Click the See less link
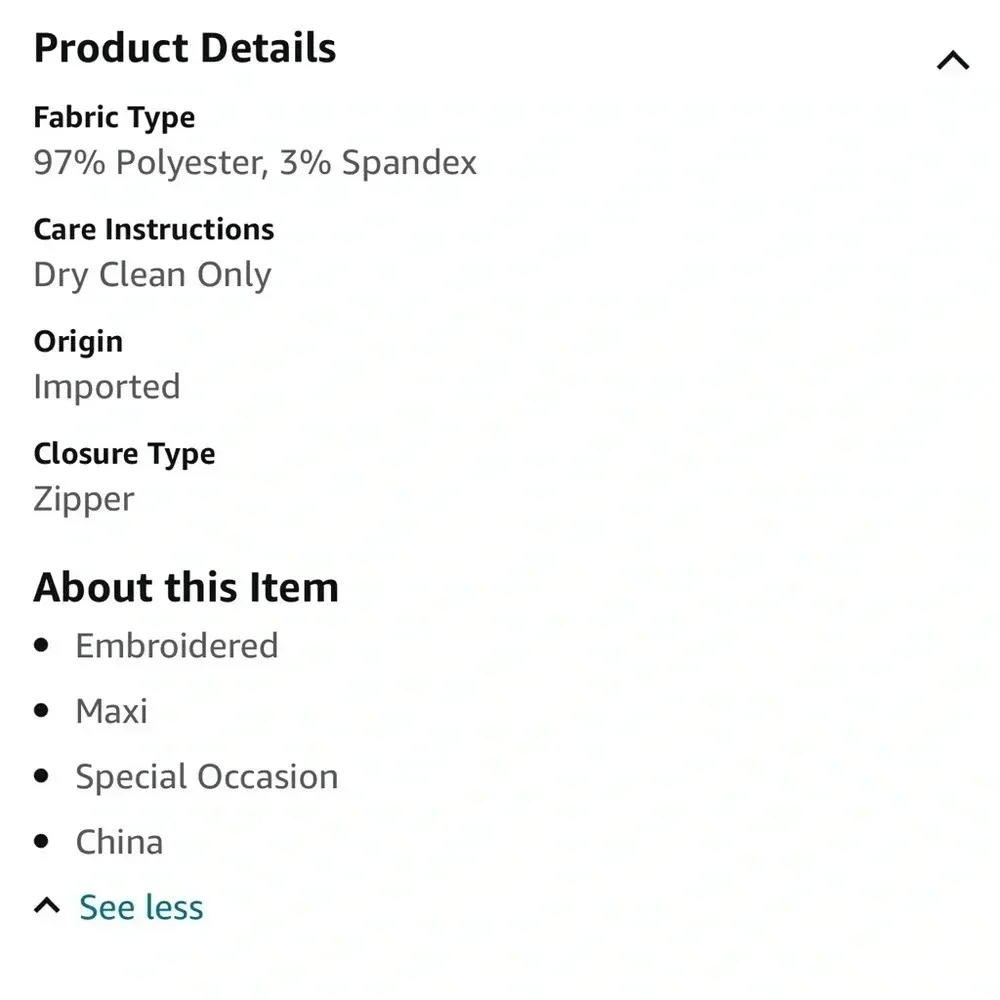Image resolution: width=1000 pixels, height=1000 pixels. (141, 907)
